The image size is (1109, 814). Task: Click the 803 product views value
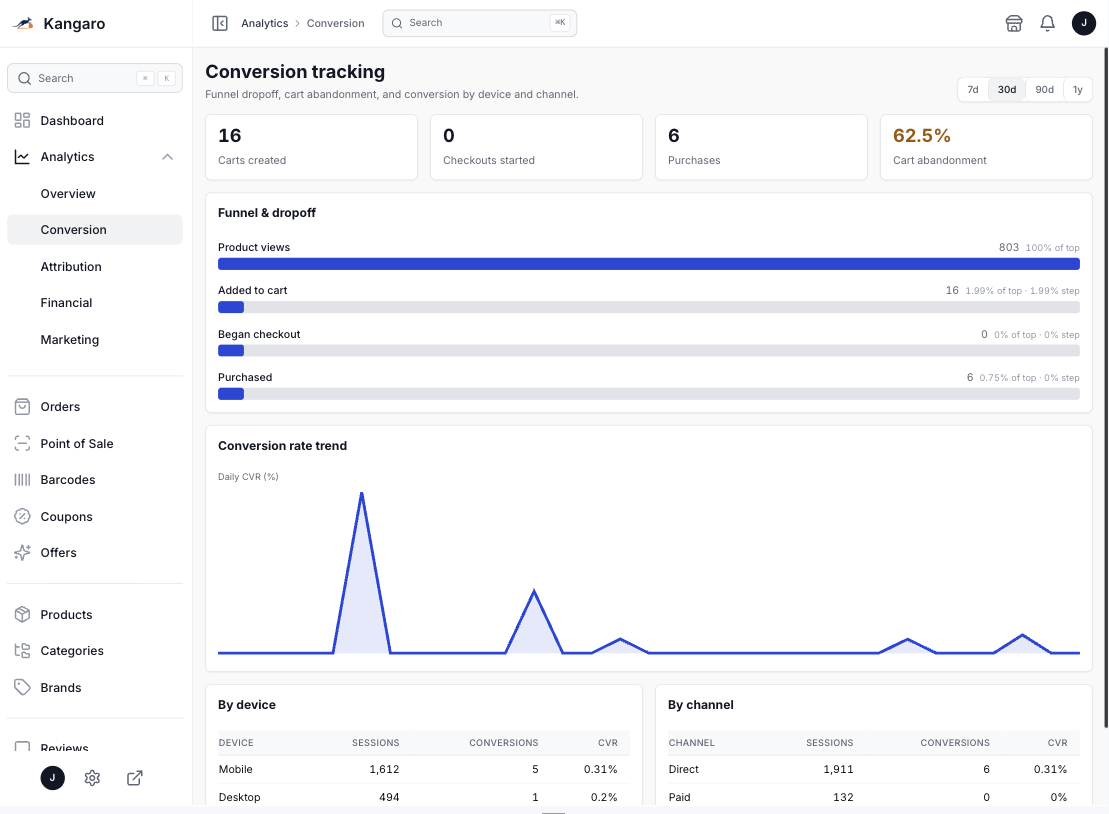pos(1009,248)
